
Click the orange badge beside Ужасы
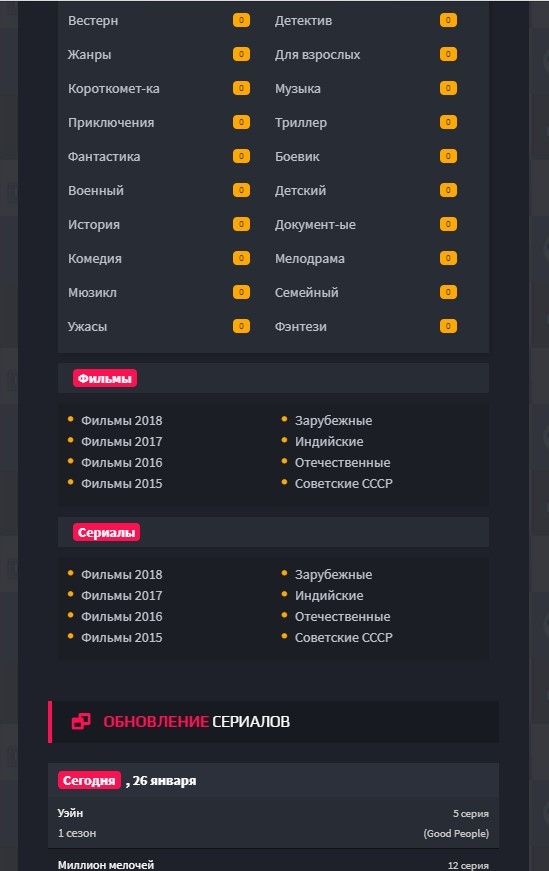click(x=241, y=326)
